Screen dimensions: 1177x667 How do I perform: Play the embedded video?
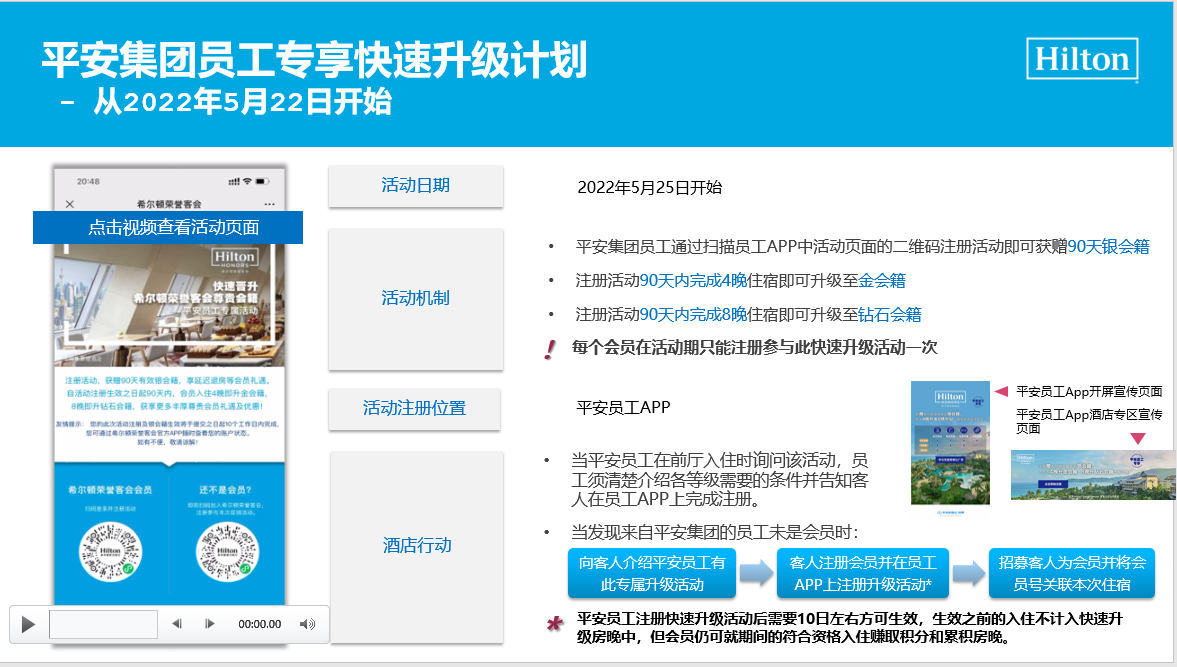pyautogui.click(x=28, y=624)
